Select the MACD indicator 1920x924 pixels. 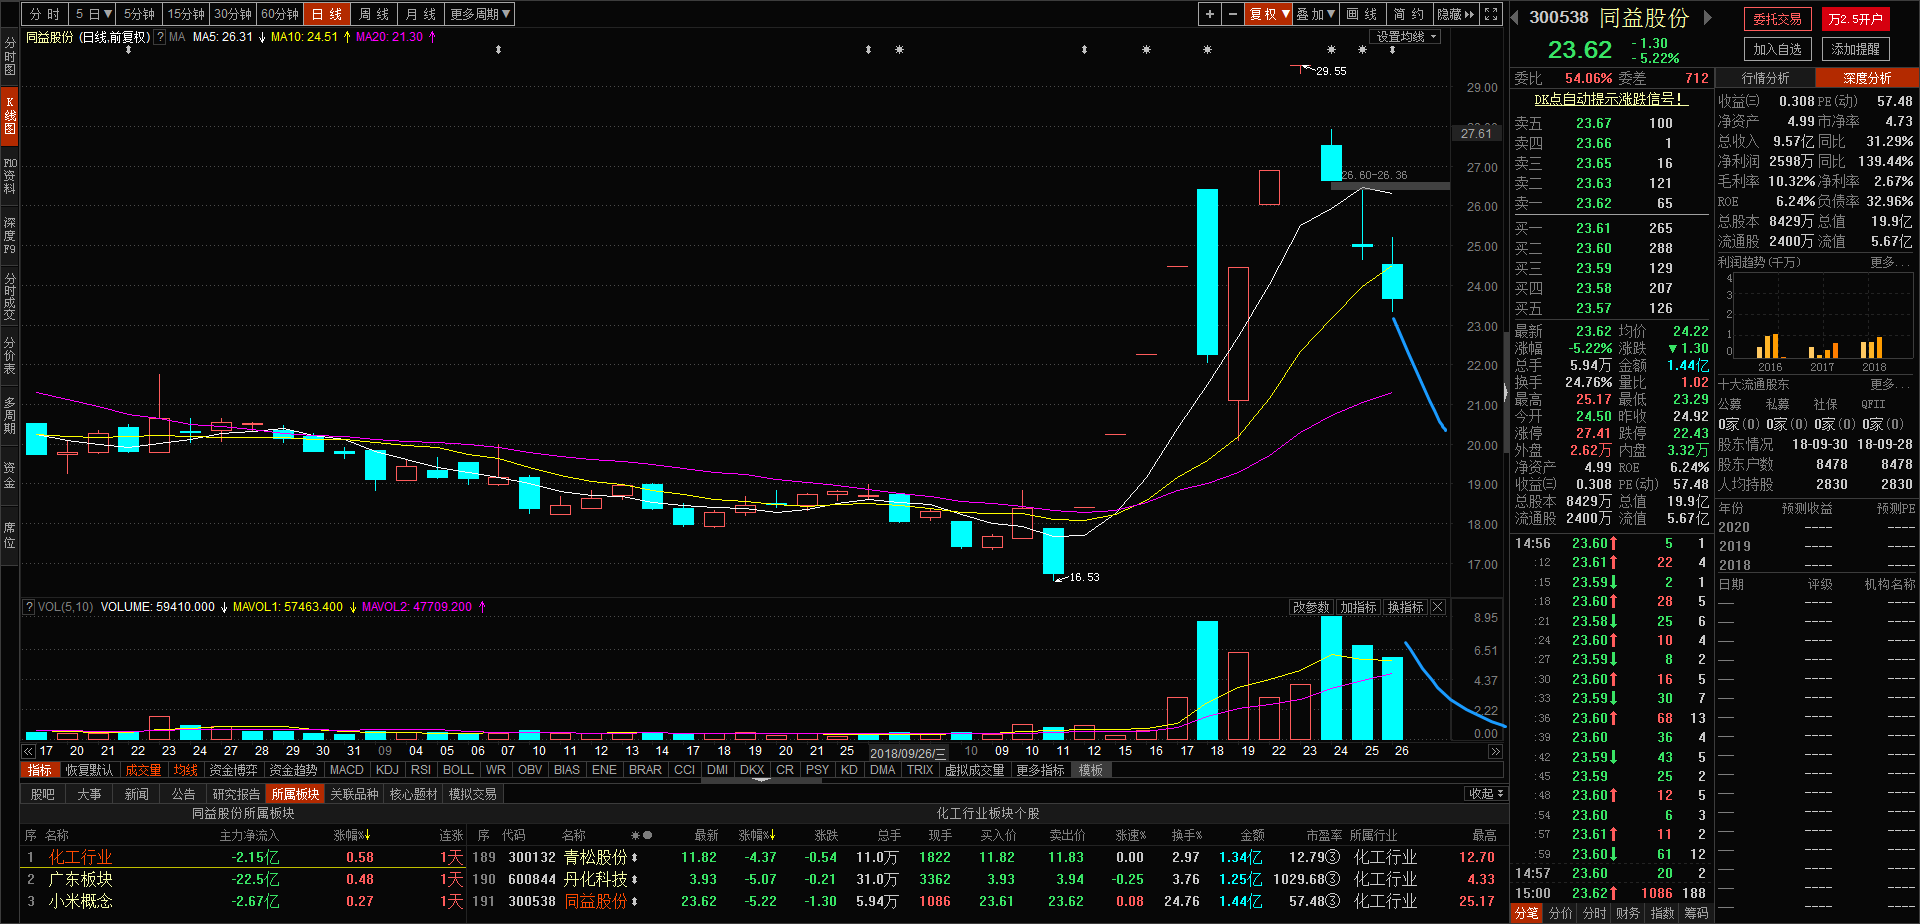pos(346,770)
